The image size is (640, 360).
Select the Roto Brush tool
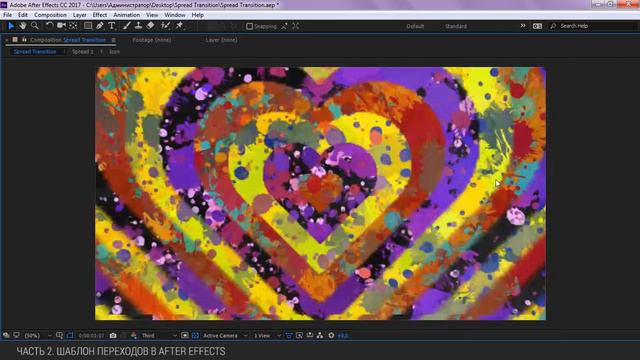coord(165,26)
